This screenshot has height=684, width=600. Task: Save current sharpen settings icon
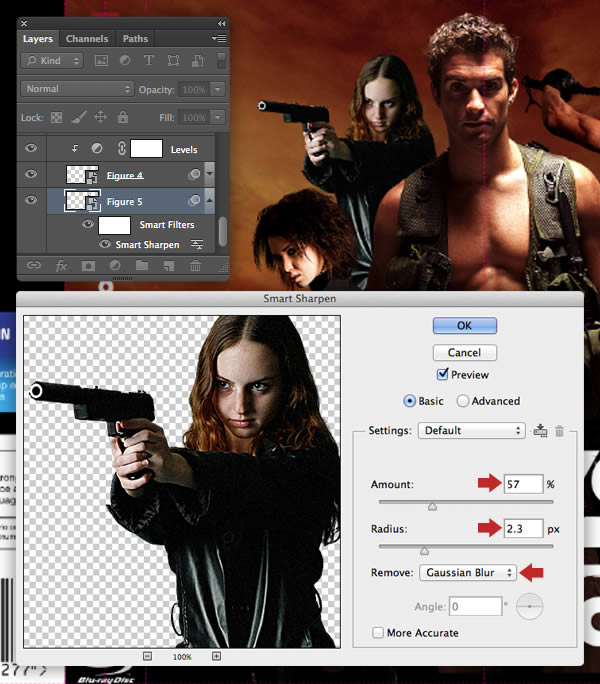pos(540,431)
